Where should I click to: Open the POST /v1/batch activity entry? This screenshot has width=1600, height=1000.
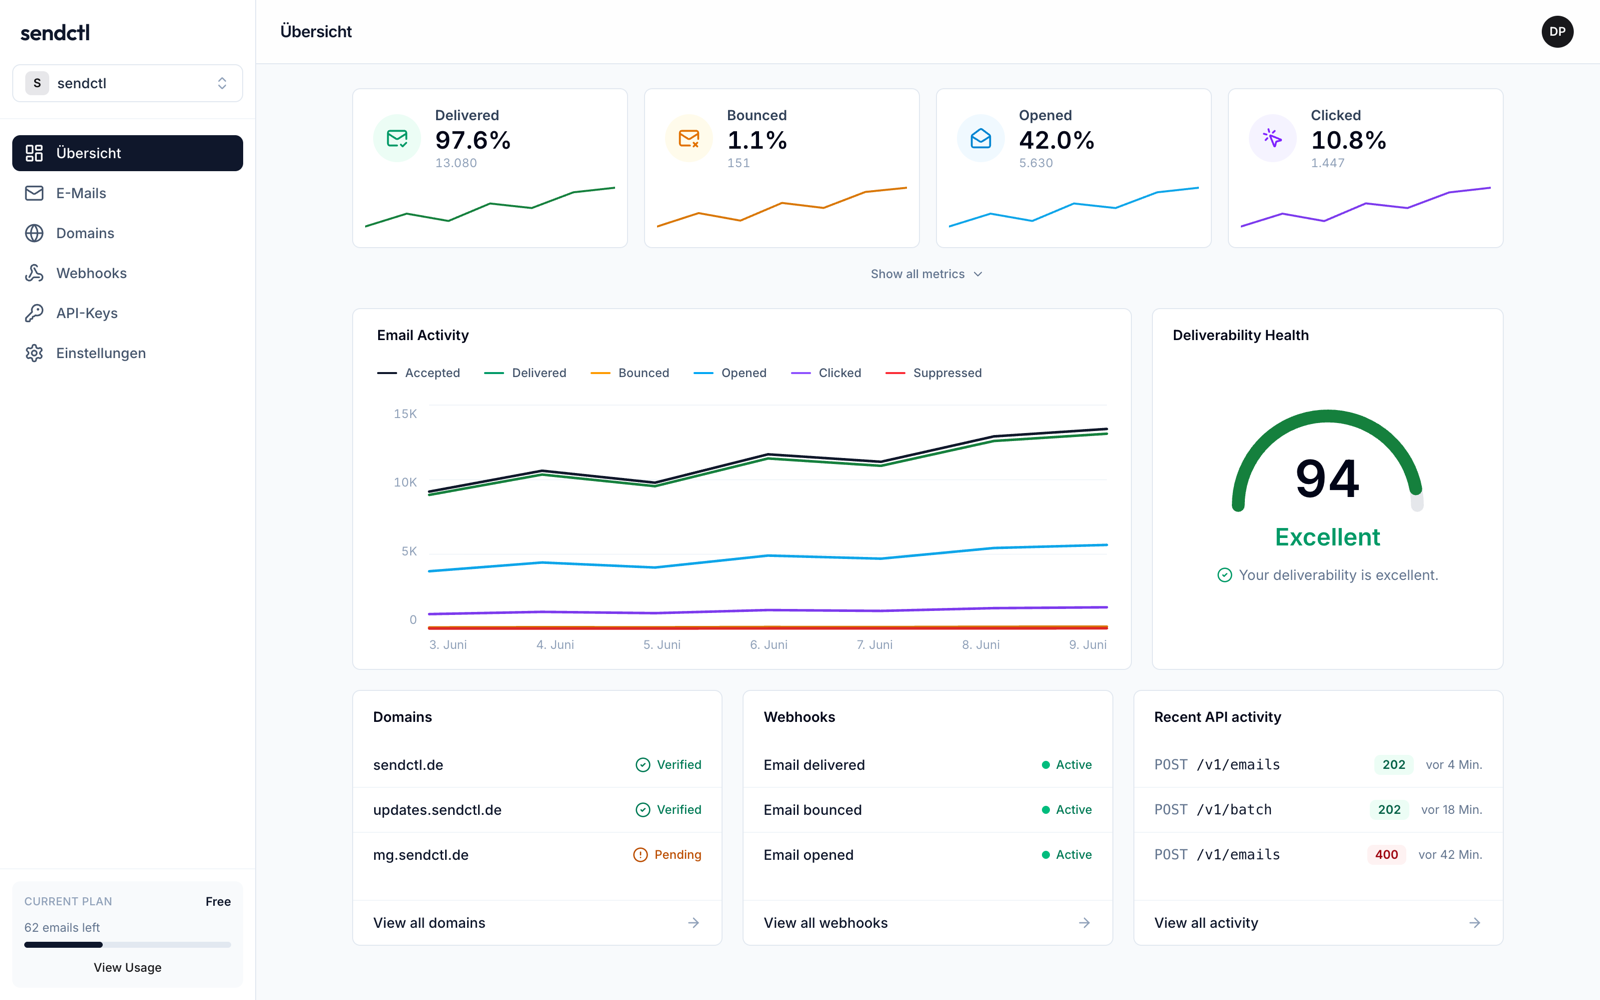tap(1318, 810)
